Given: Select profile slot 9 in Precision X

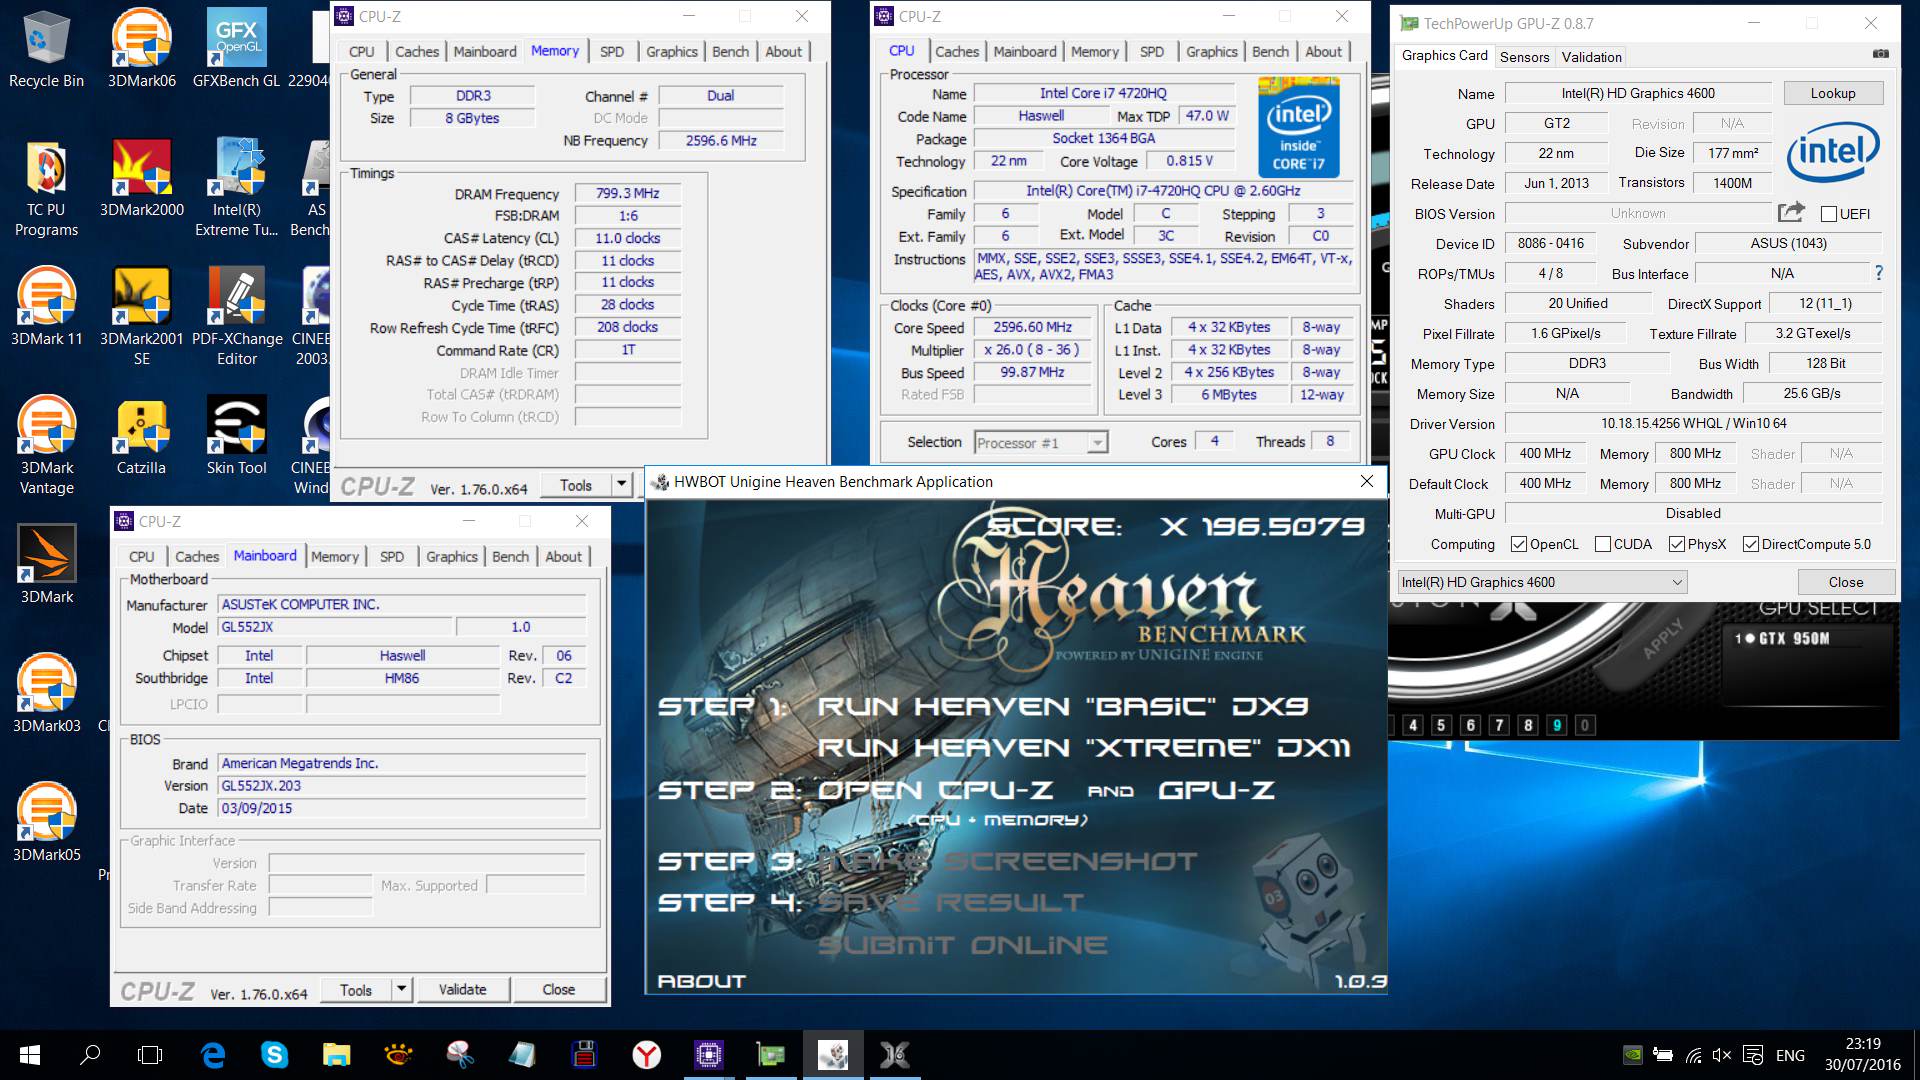Looking at the screenshot, I should click(x=1556, y=725).
